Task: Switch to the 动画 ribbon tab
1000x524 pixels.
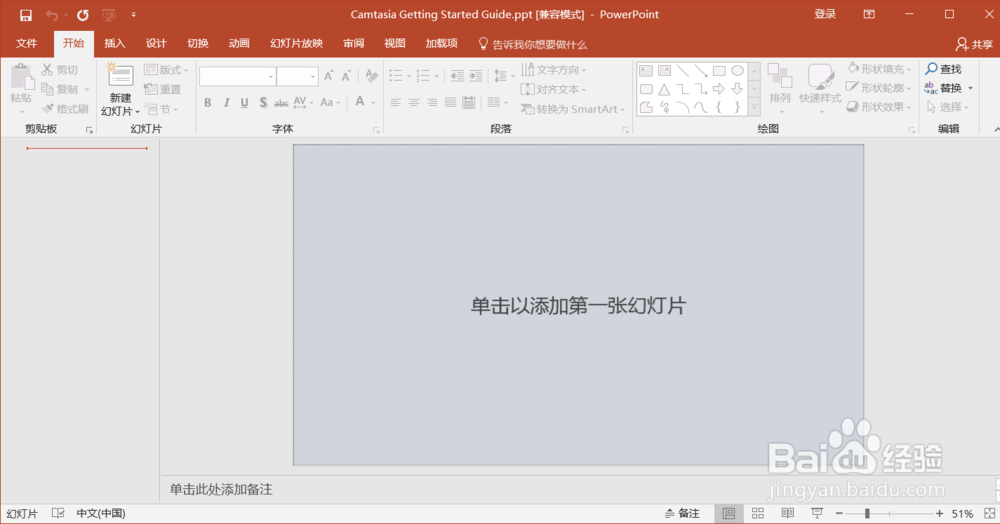Action: (x=239, y=43)
